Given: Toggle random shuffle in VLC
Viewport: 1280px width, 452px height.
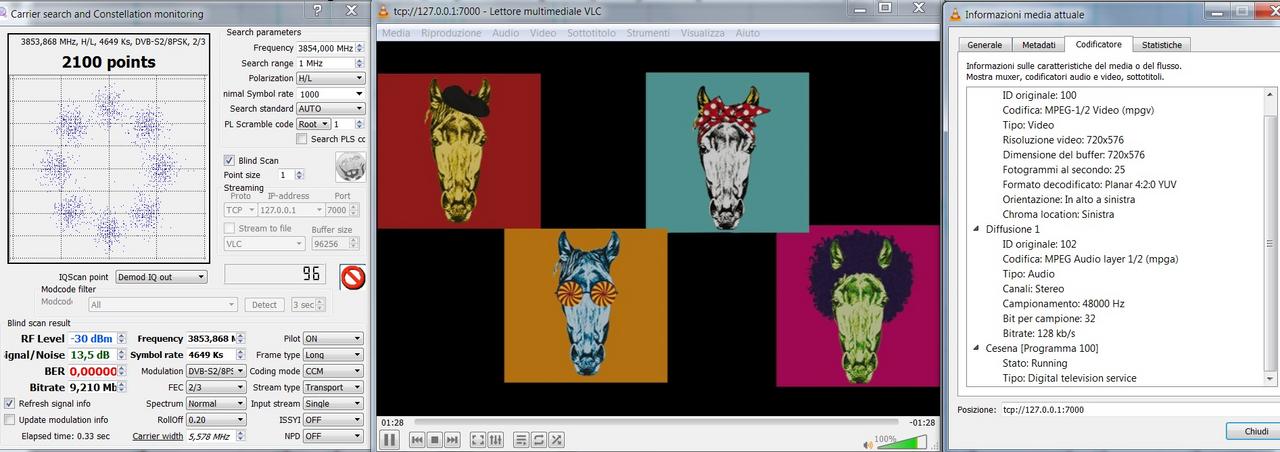Looking at the screenshot, I should (x=556, y=439).
